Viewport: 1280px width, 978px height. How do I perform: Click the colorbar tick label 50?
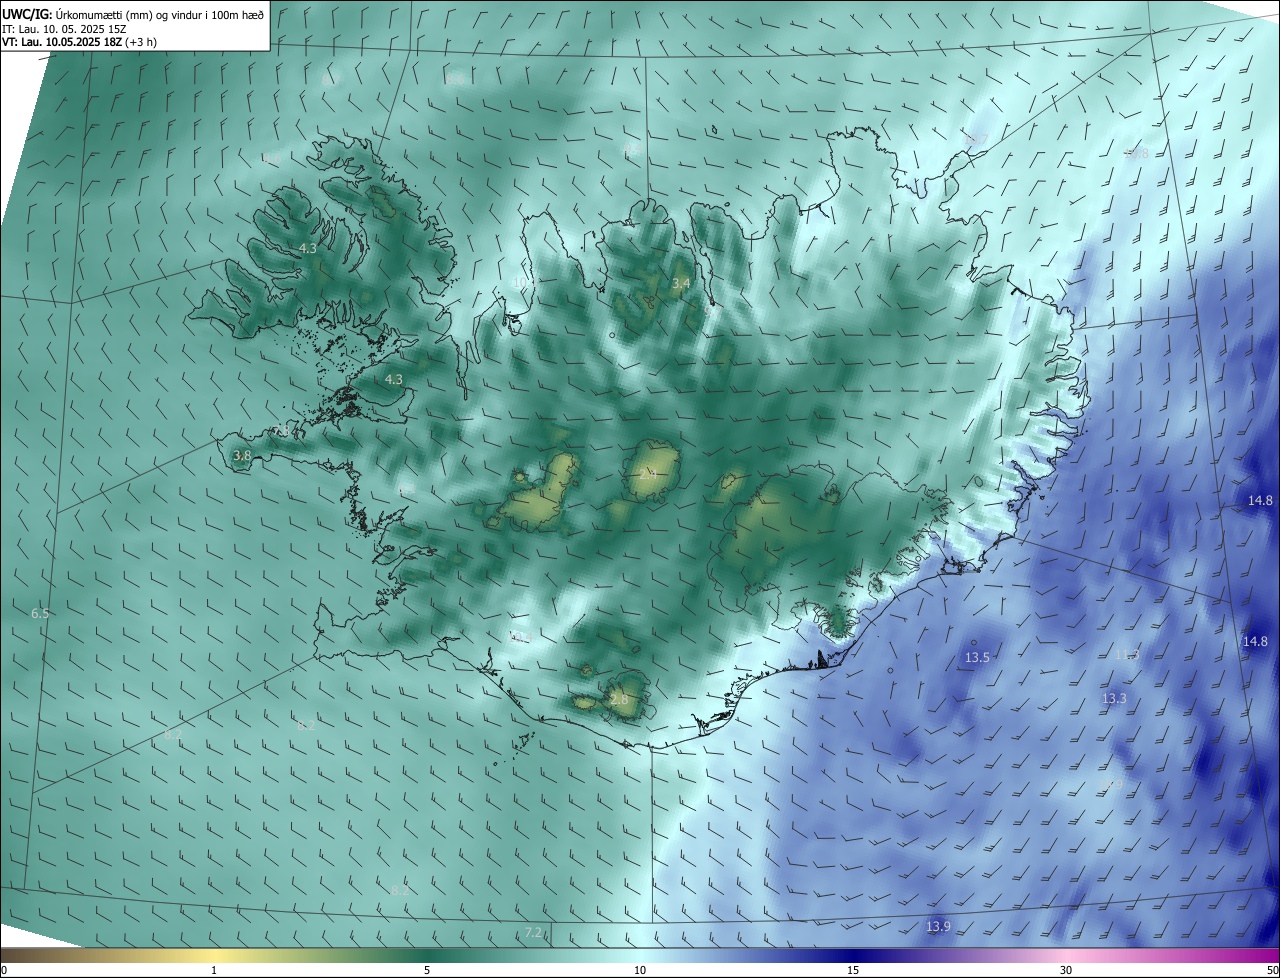coord(1272,970)
